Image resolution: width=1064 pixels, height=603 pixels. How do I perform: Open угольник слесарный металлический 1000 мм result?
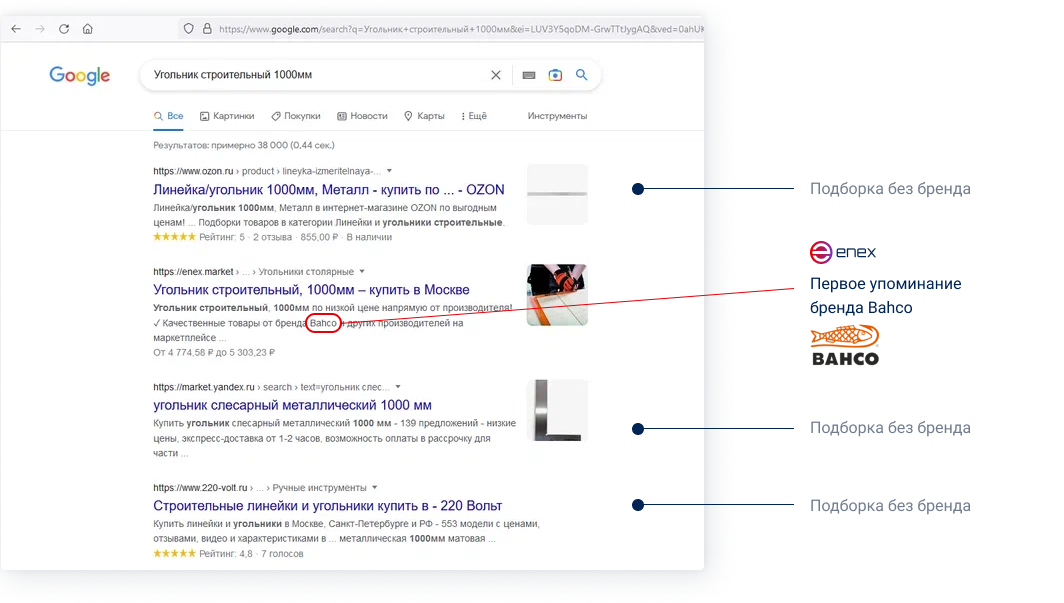click(292, 406)
